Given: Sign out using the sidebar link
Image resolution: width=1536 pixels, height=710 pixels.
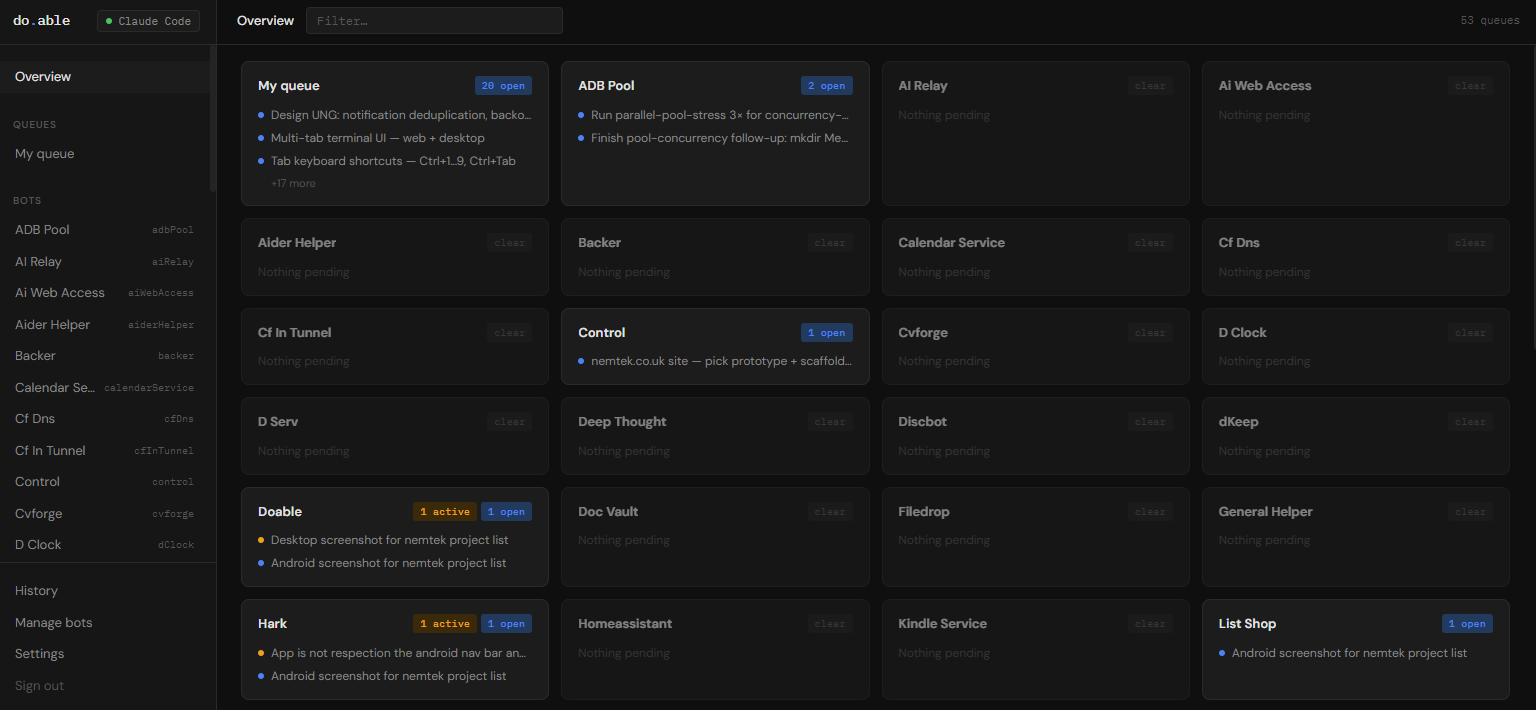Looking at the screenshot, I should click(39, 685).
